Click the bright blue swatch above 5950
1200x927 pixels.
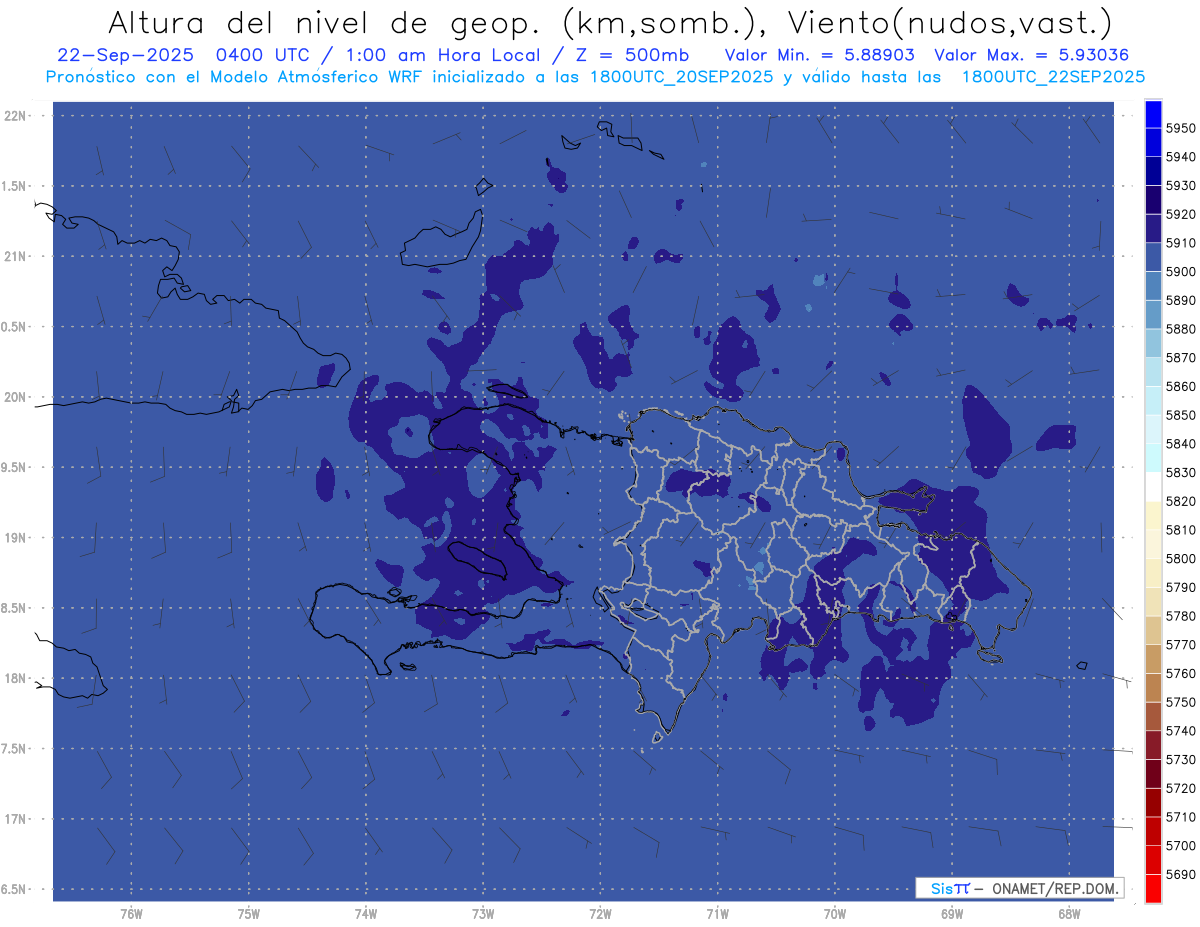pyautogui.click(x=1153, y=112)
